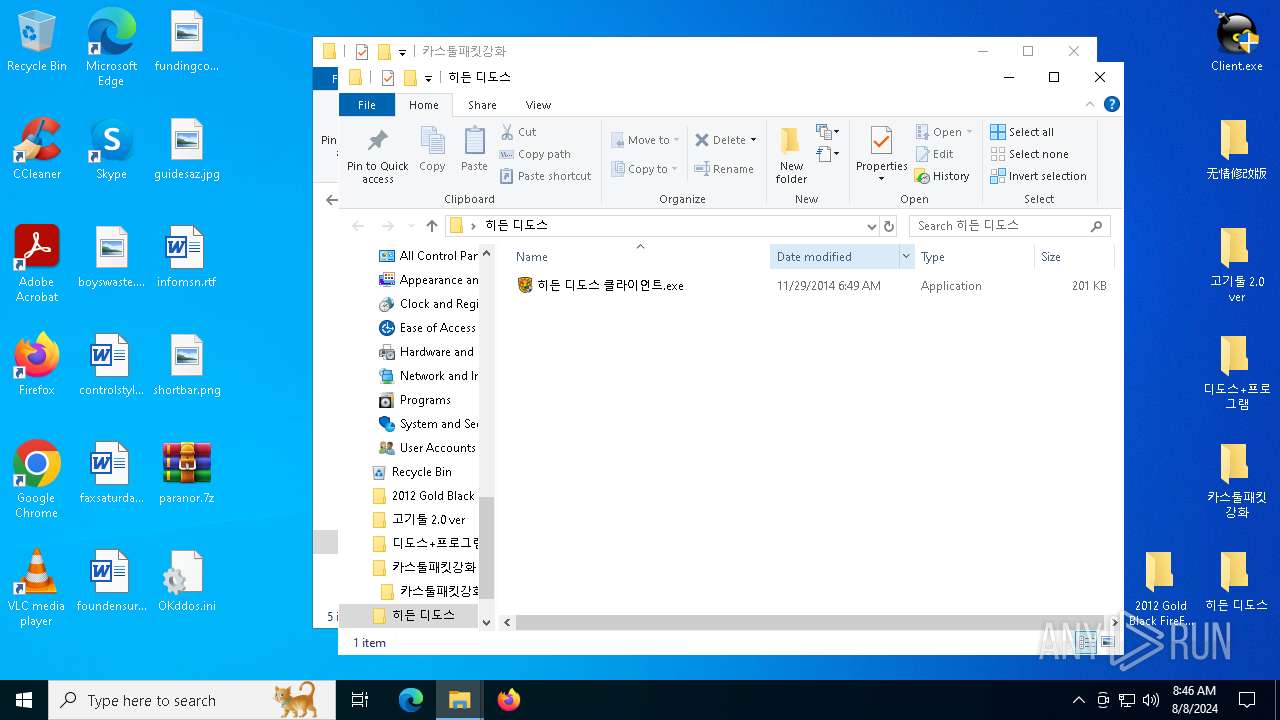The image size is (1280, 720).
Task: Switch to the View tab
Action: 538,105
